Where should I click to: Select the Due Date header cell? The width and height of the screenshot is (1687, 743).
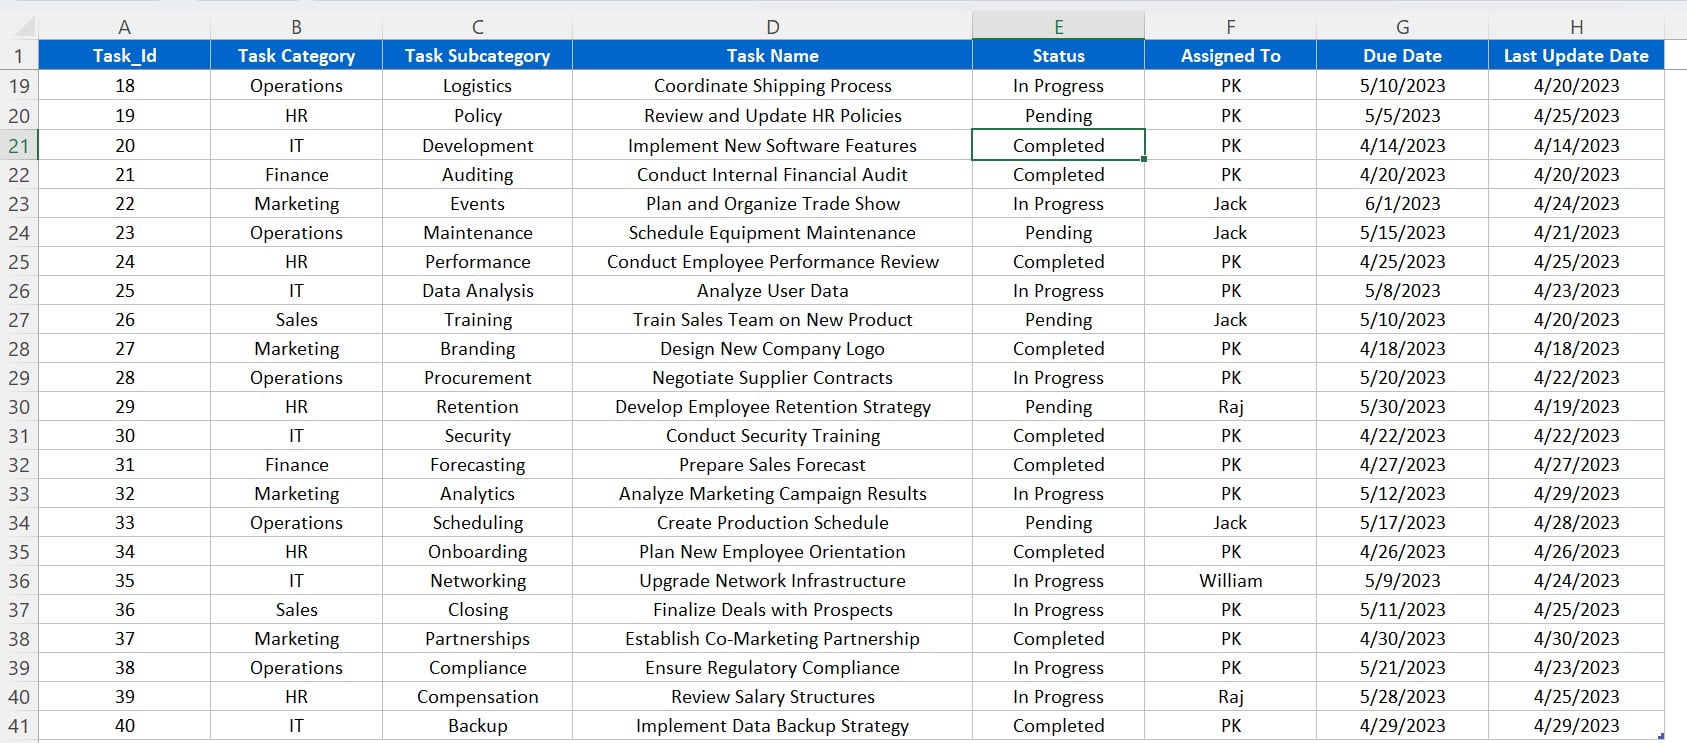1402,56
